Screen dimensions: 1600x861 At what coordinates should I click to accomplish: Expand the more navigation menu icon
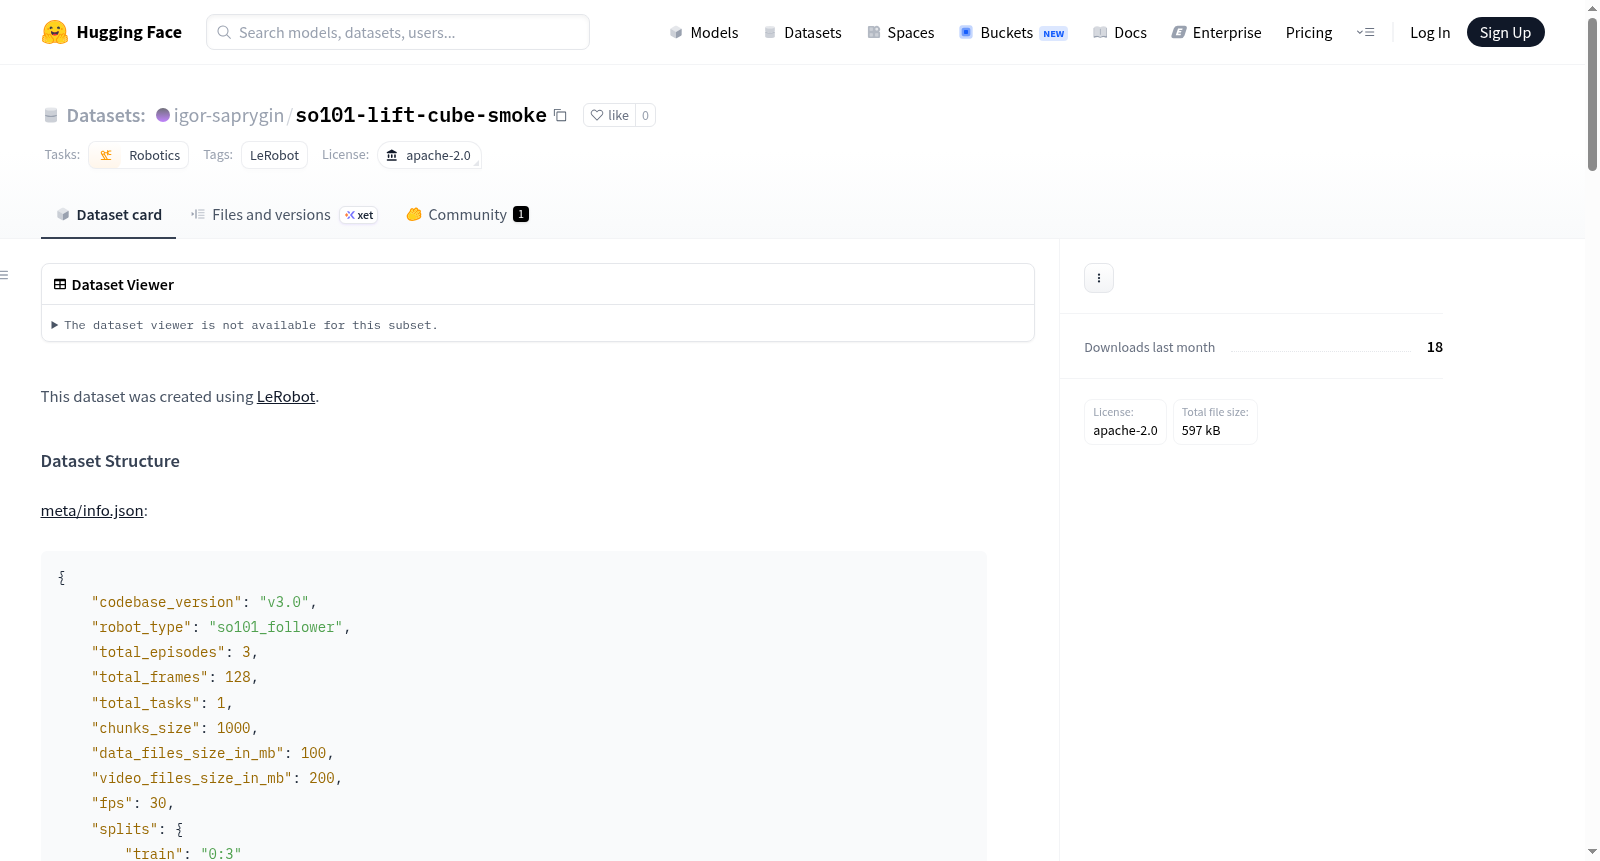click(x=1365, y=32)
